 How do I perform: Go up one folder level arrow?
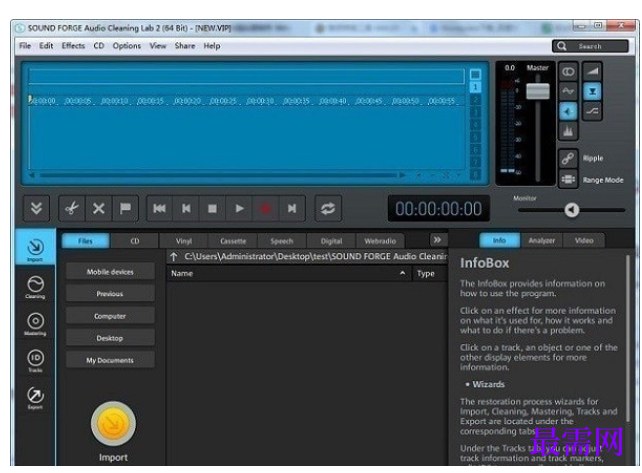pyautogui.click(x=174, y=257)
